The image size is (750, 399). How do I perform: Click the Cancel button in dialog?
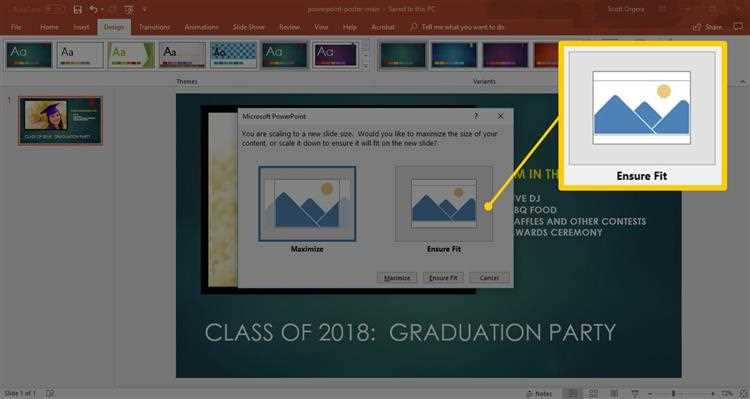pos(489,277)
